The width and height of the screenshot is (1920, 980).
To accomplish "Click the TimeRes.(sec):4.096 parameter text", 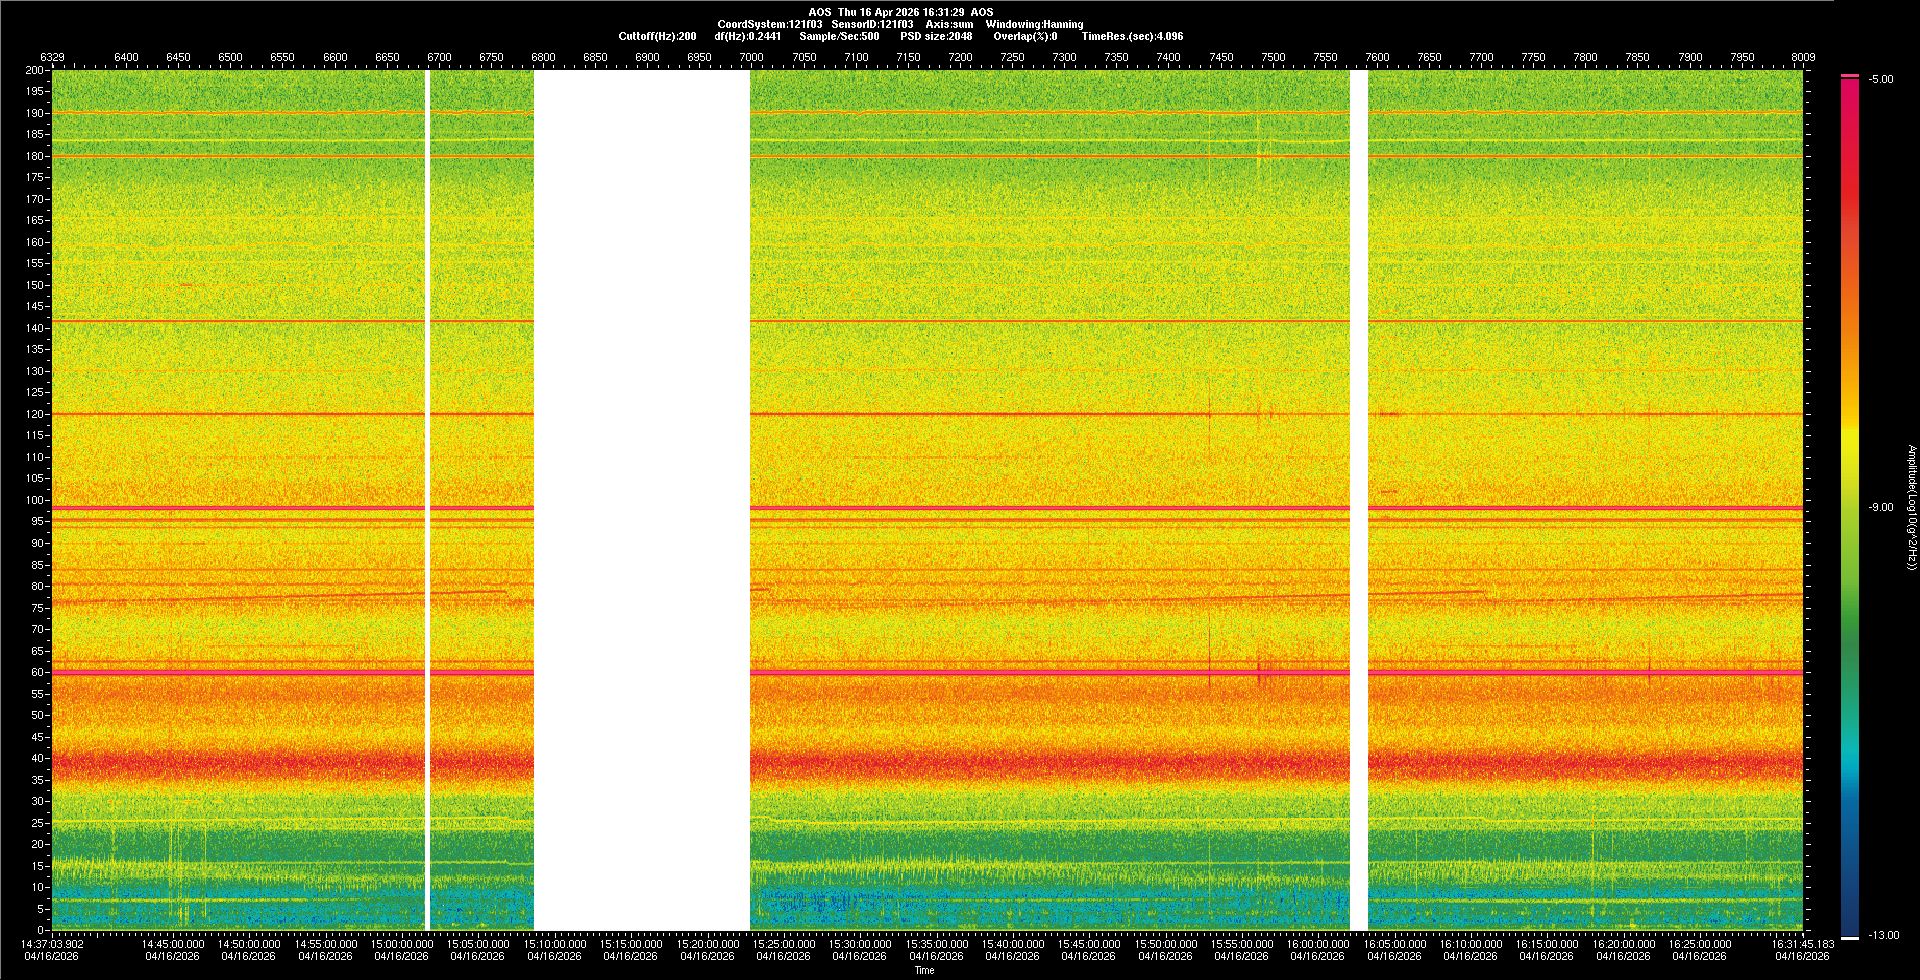I will 1132,36.
